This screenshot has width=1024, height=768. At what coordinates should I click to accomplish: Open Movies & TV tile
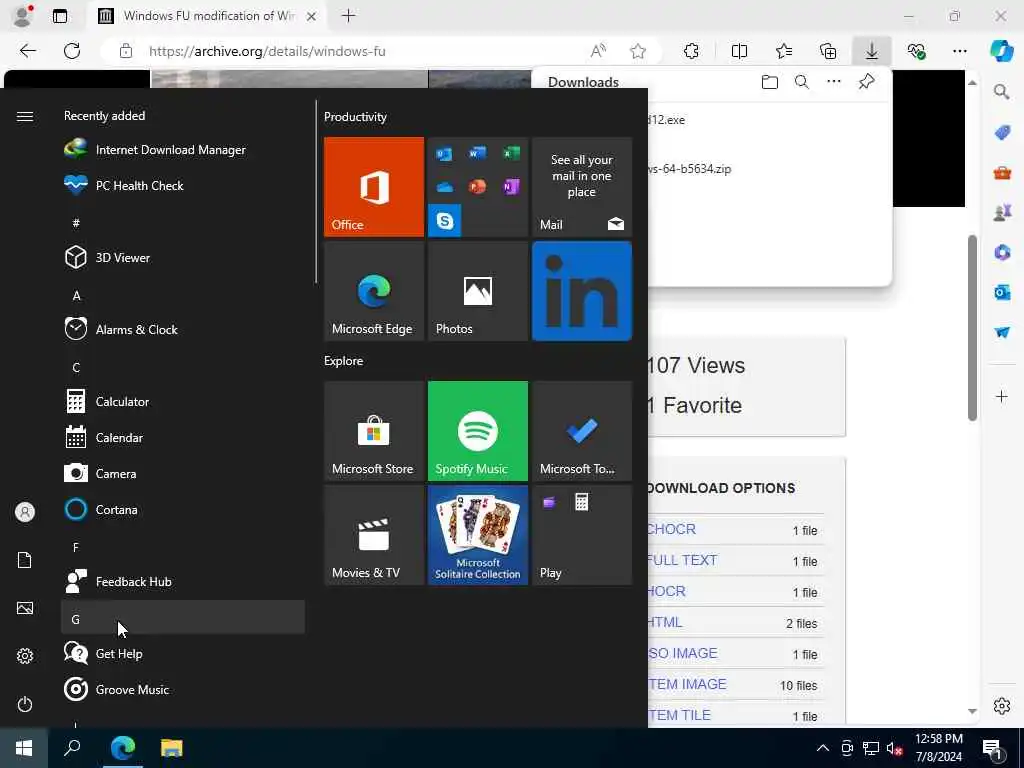pyautogui.click(x=374, y=535)
